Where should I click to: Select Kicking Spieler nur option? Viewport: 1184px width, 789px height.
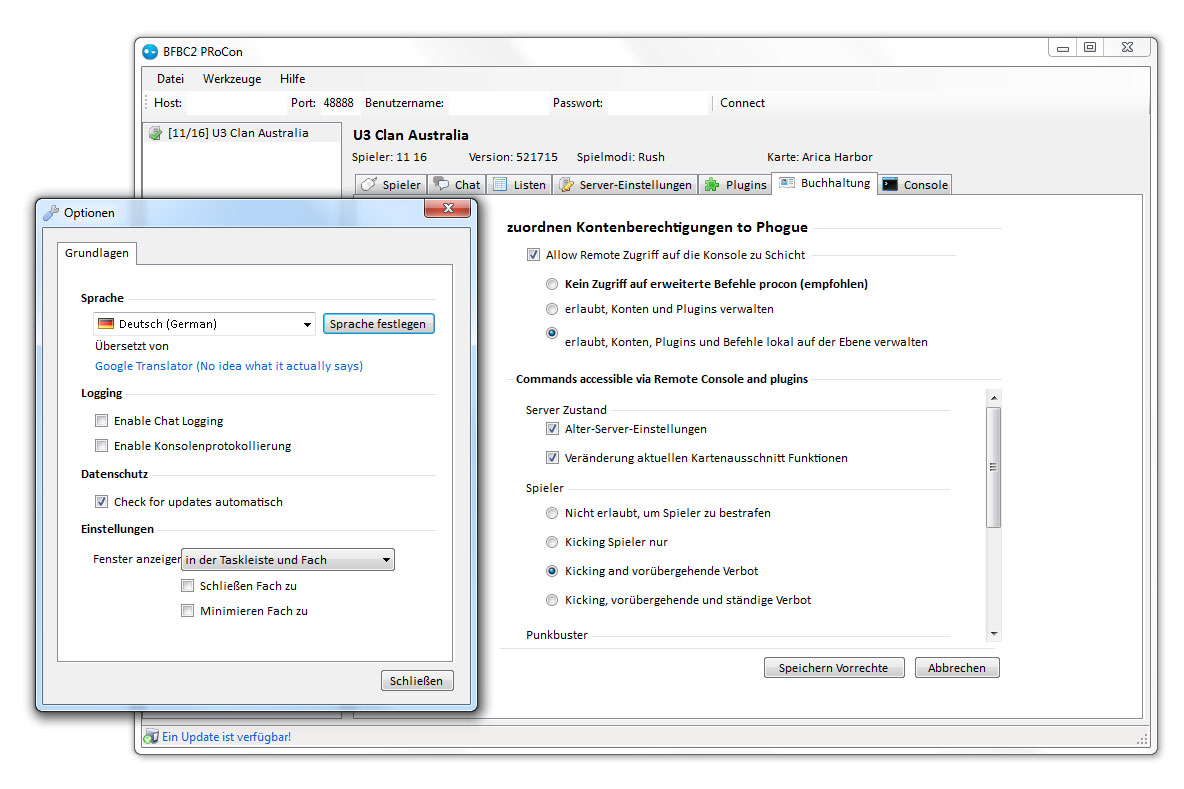(552, 542)
